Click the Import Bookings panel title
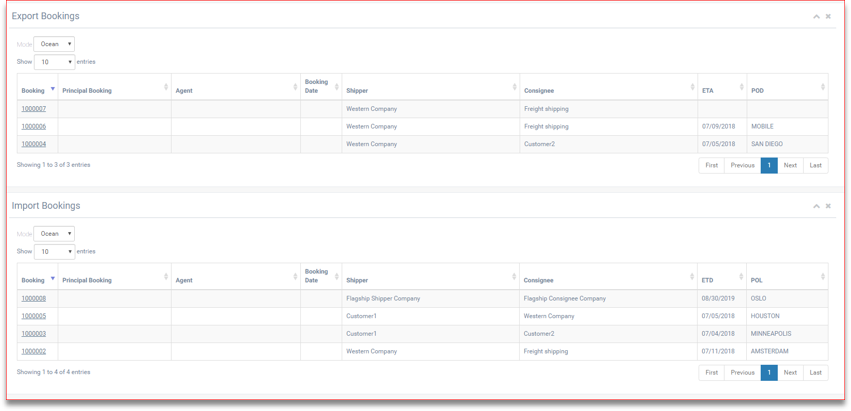 (46, 206)
